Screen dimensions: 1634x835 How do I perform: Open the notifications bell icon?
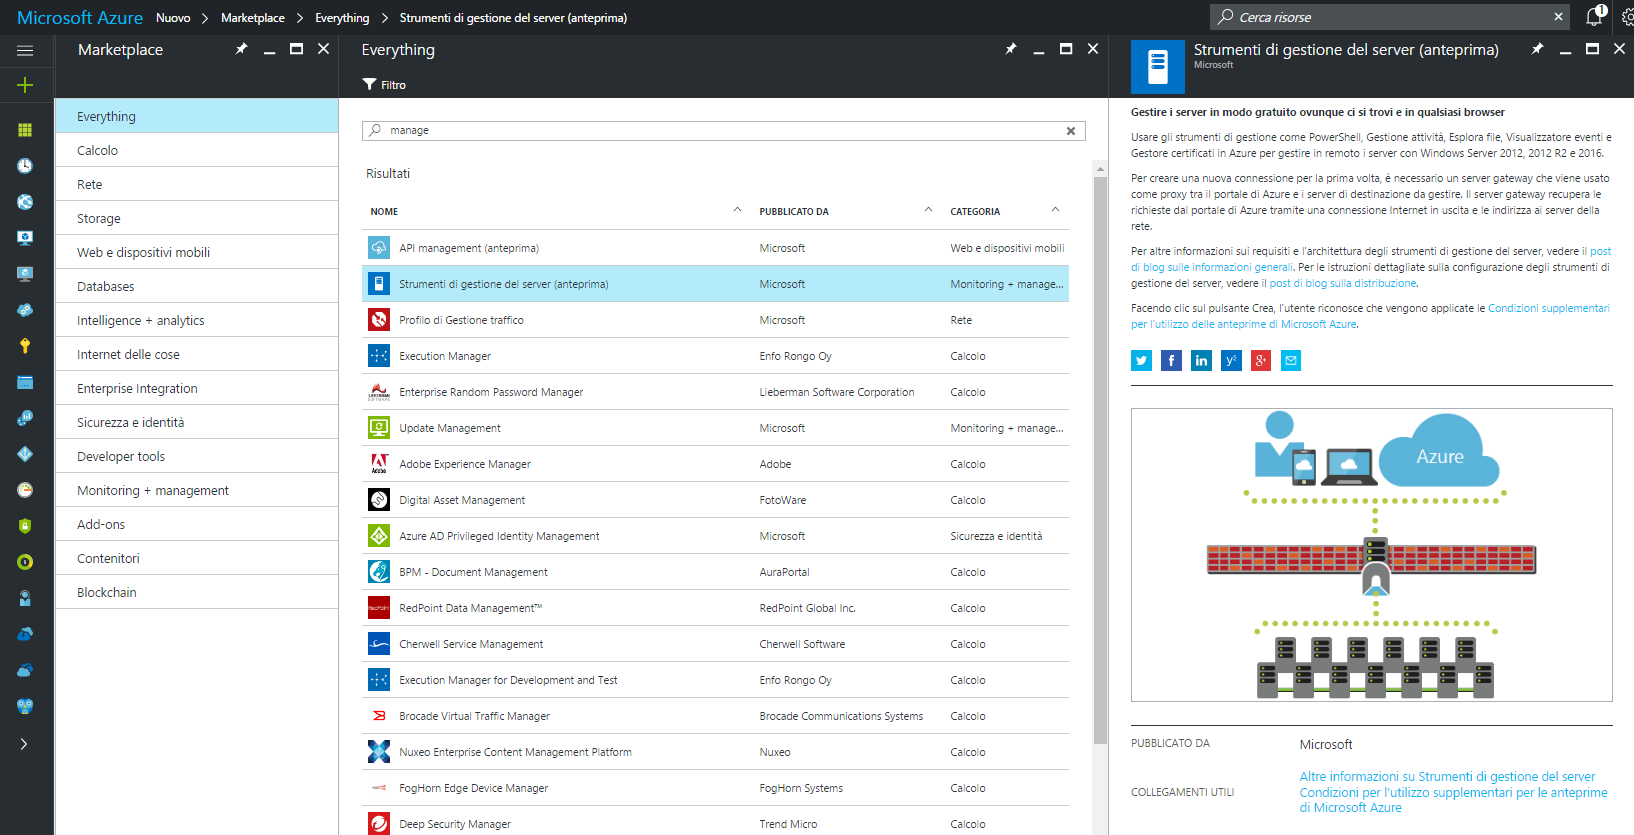click(x=1594, y=16)
